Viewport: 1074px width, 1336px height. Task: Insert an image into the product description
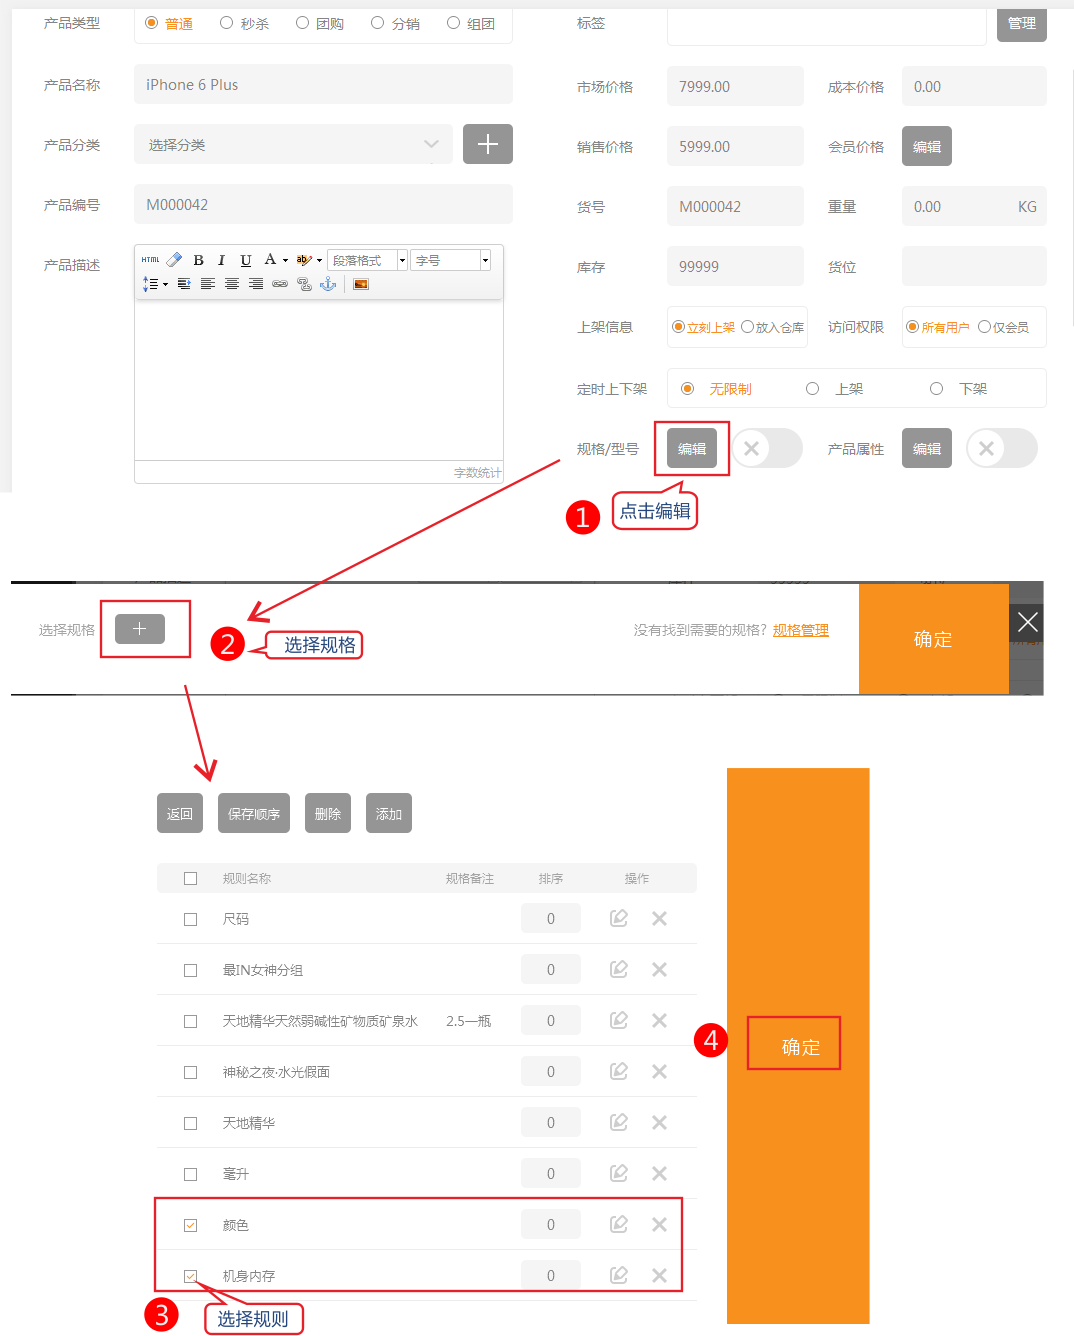[360, 284]
